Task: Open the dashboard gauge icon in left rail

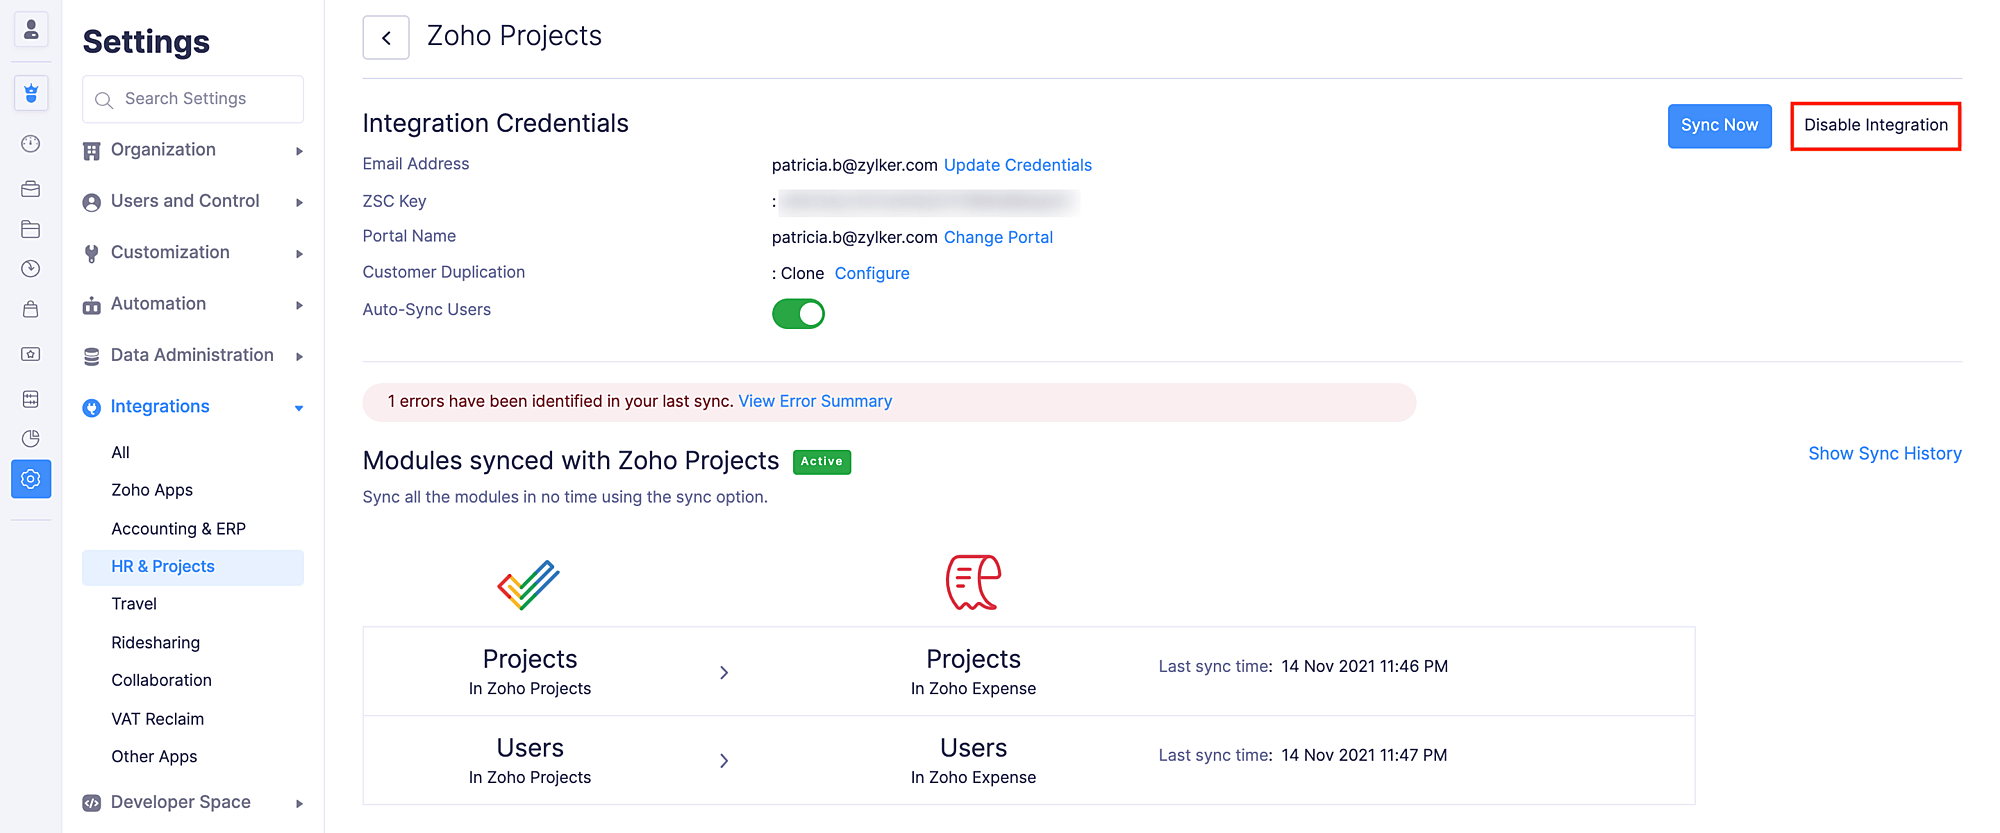Action: click(31, 144)
